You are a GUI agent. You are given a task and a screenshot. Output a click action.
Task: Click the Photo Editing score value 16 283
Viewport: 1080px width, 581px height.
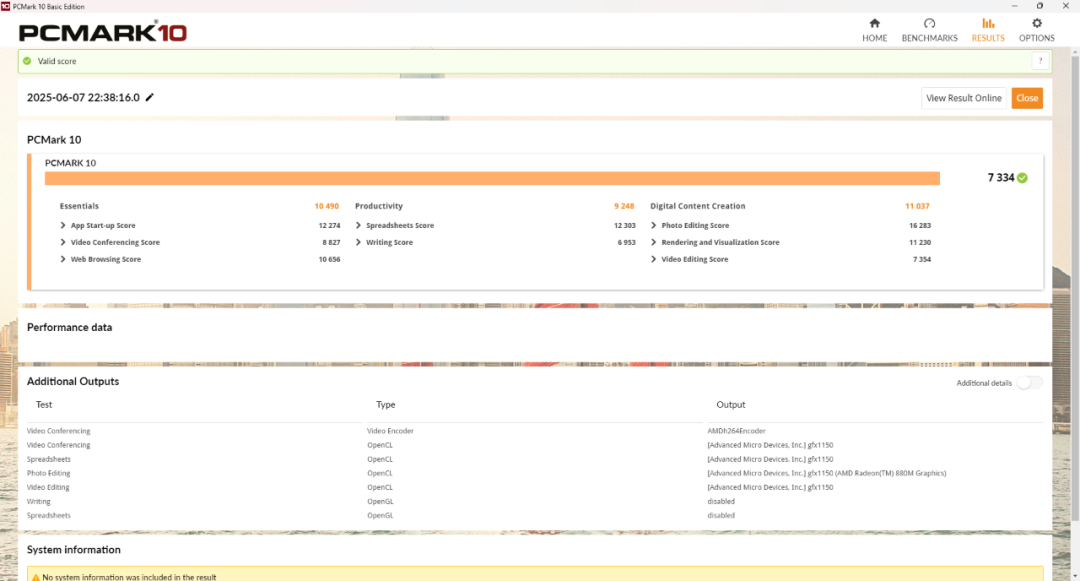coord(920,225)
